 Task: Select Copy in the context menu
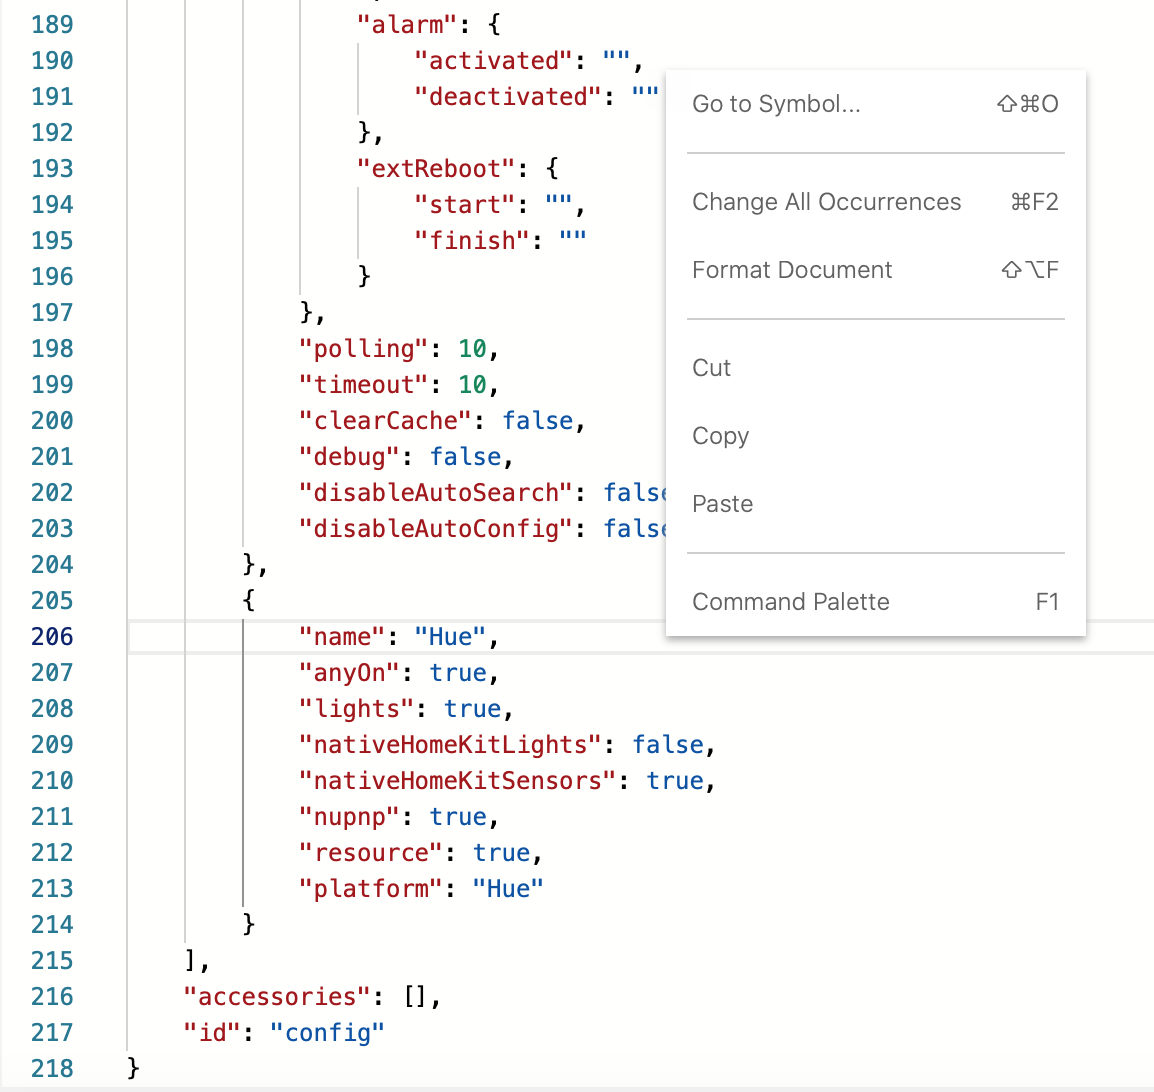720,436
